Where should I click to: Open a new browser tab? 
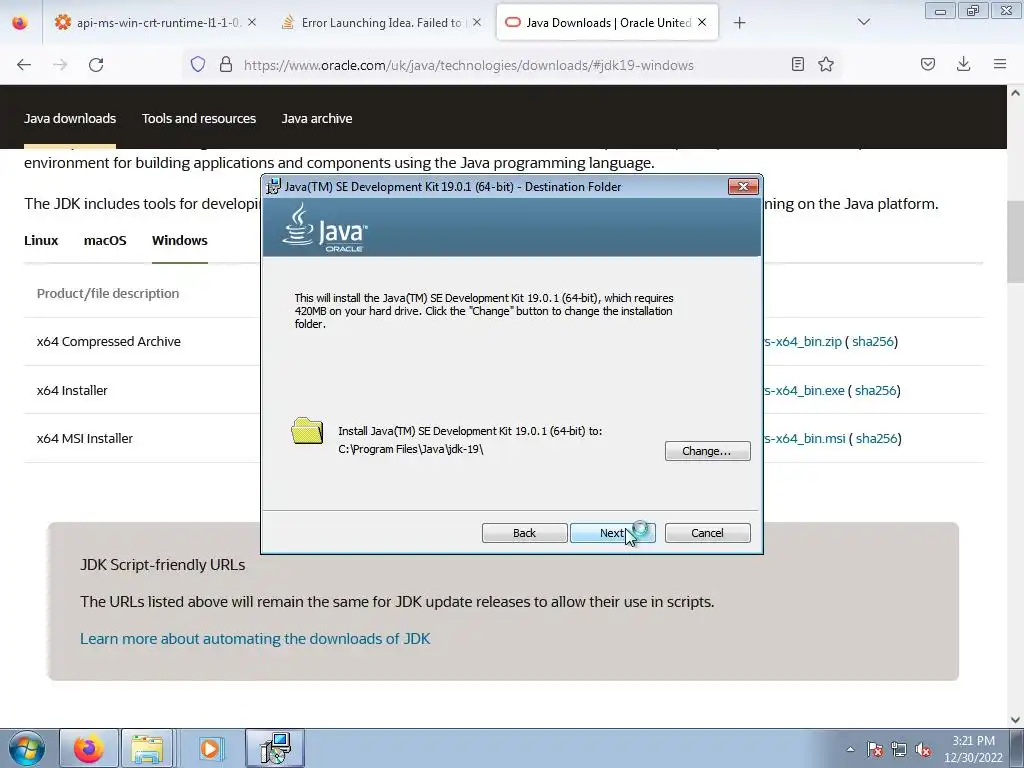click(x=739, y=23)
